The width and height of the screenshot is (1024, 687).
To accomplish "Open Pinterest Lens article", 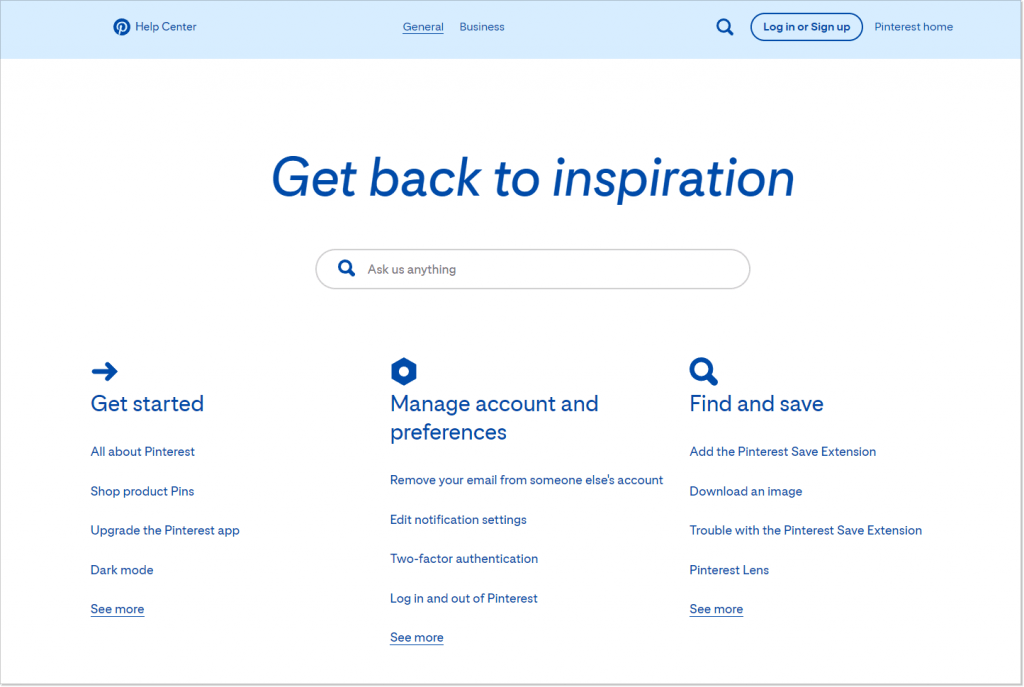I will pyautogui.click(x=729, y=569).
